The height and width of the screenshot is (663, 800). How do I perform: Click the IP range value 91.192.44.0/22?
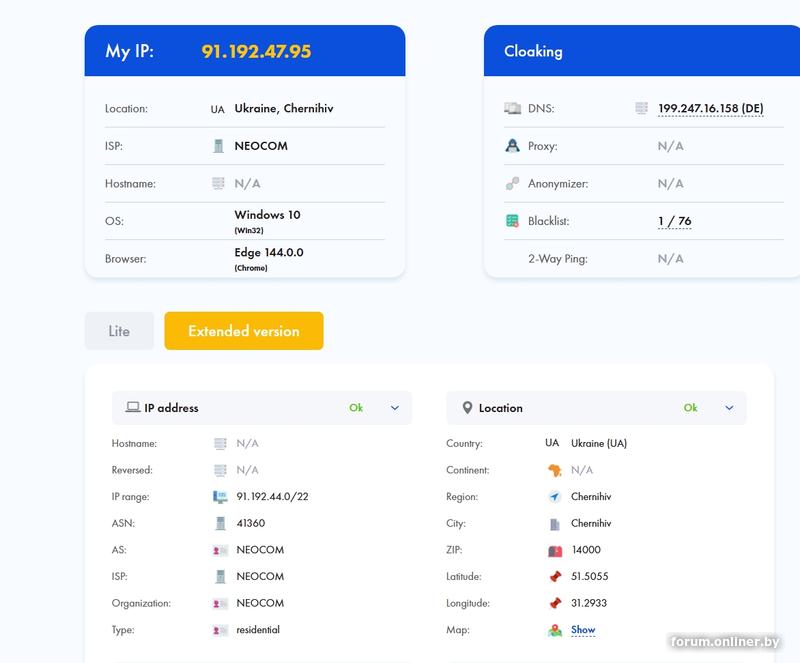(272, 497)
